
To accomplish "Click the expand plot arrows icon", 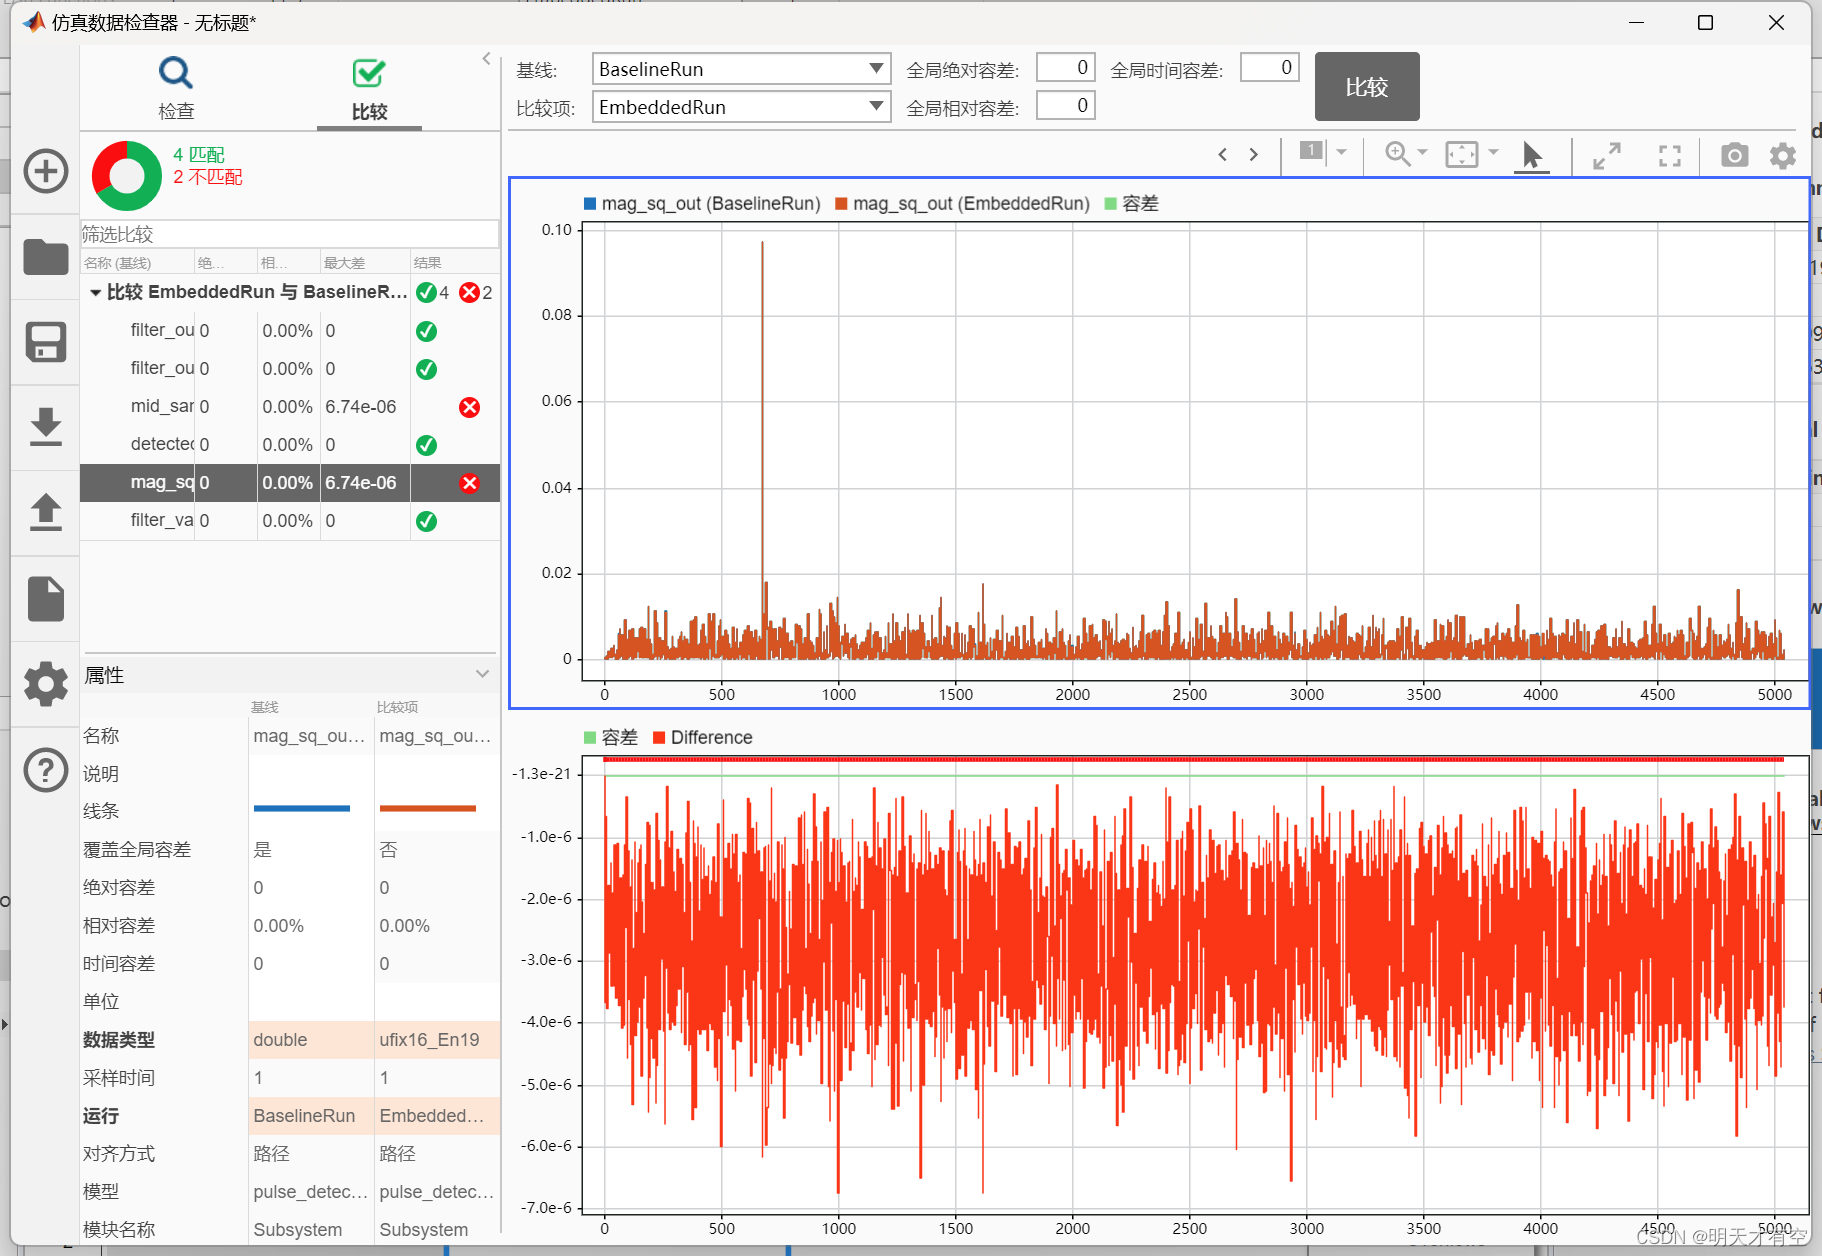I will click(1607, 156).
